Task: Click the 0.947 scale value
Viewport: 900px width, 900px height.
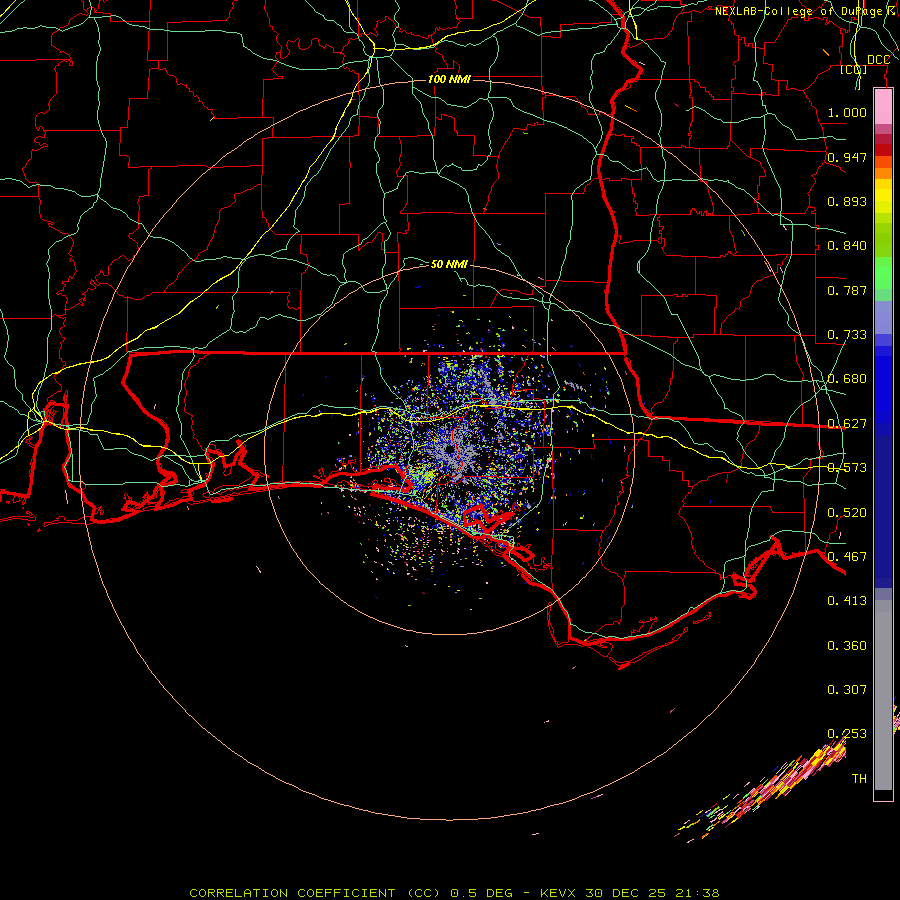Action: (x=847, y=157)
